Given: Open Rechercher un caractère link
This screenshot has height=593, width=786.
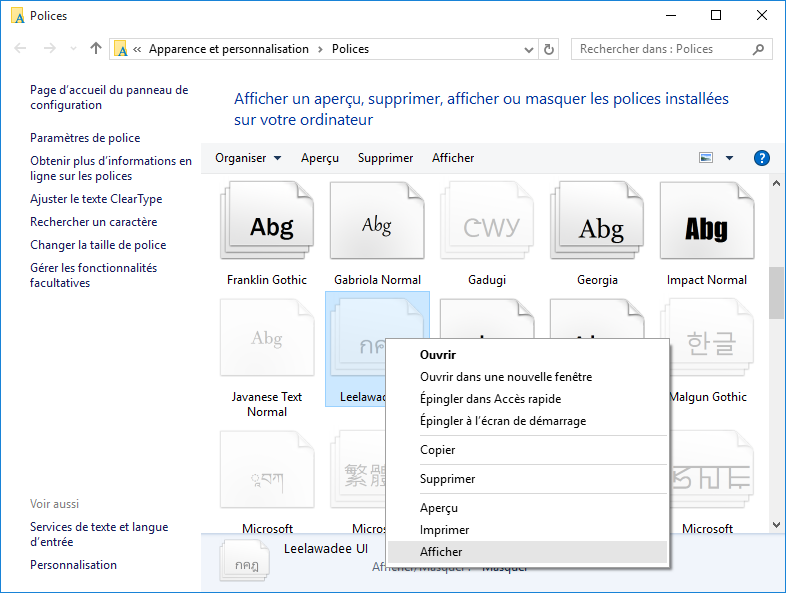Looking at the screenshot, I should (x=94, y=222).
